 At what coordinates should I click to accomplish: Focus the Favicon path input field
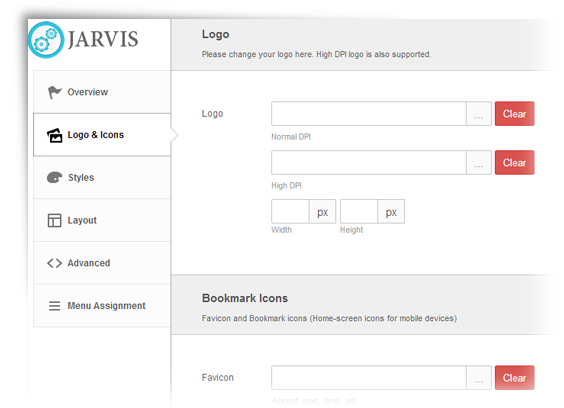pos(369,378)
